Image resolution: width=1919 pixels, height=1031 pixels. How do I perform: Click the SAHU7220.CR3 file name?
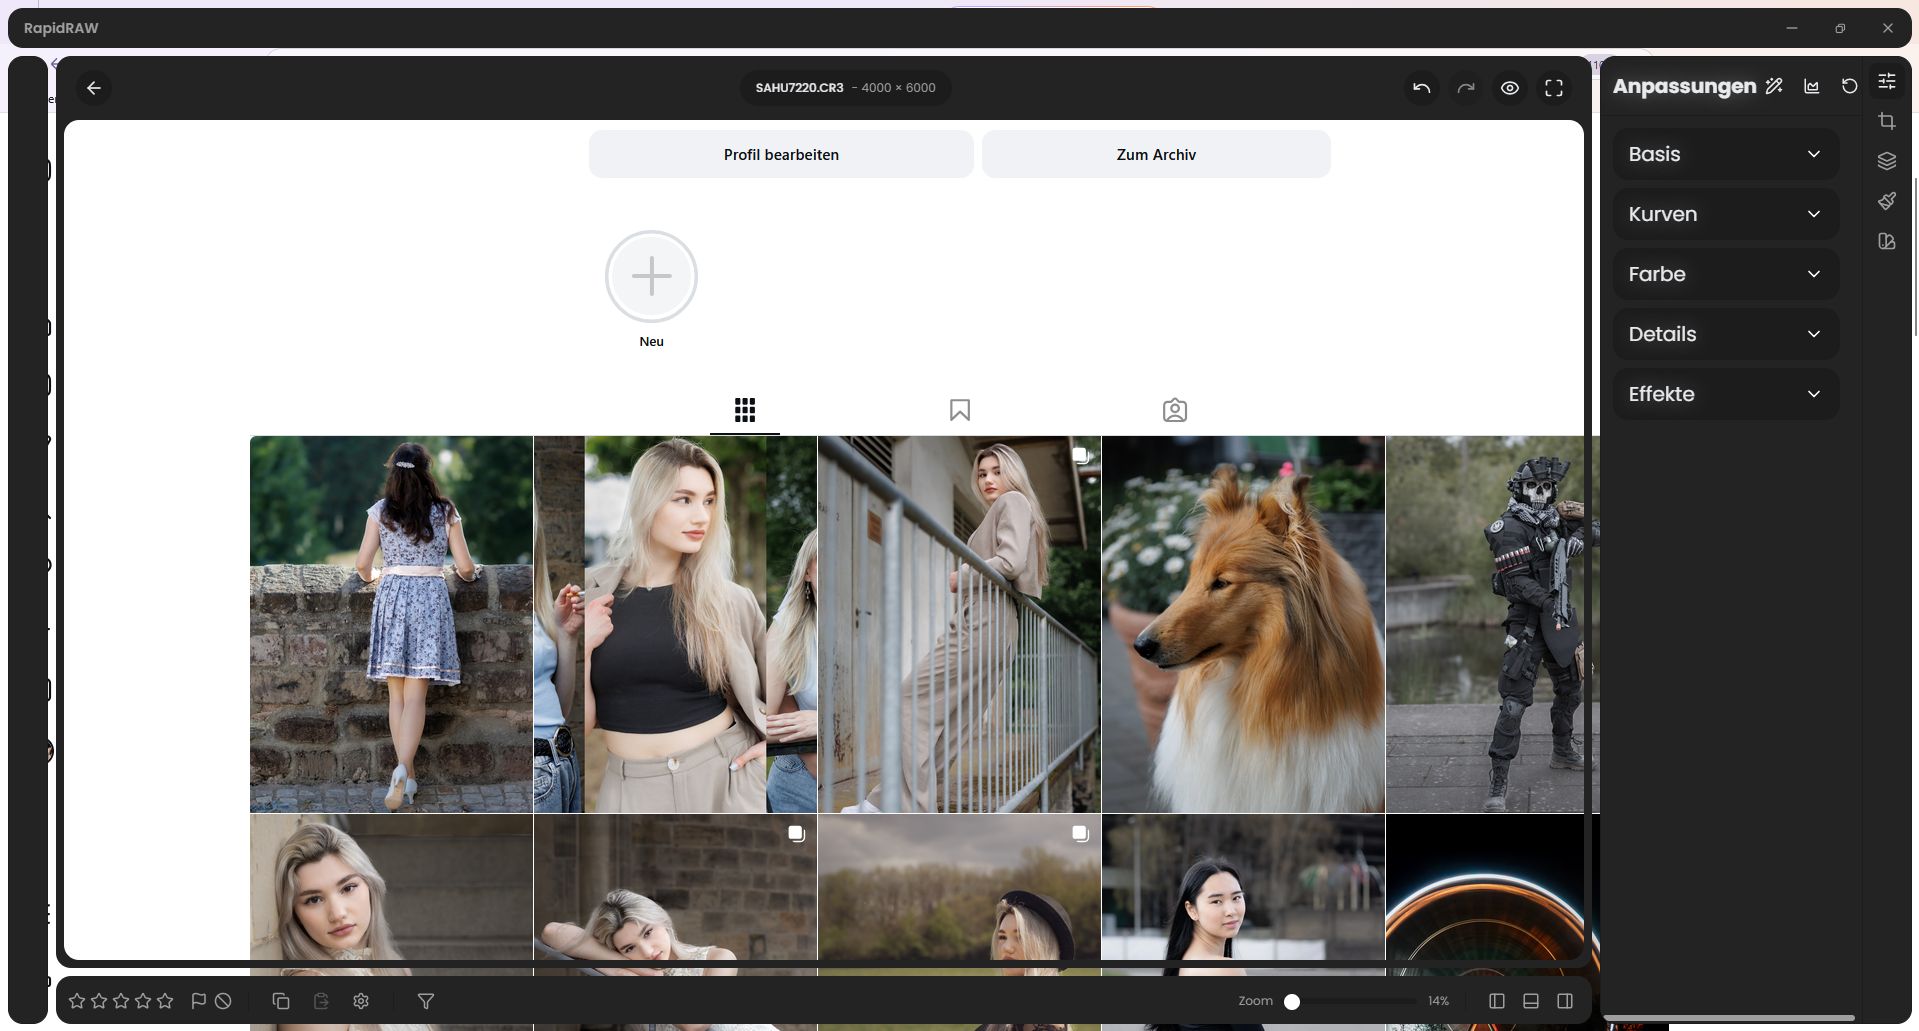[799, 88]
